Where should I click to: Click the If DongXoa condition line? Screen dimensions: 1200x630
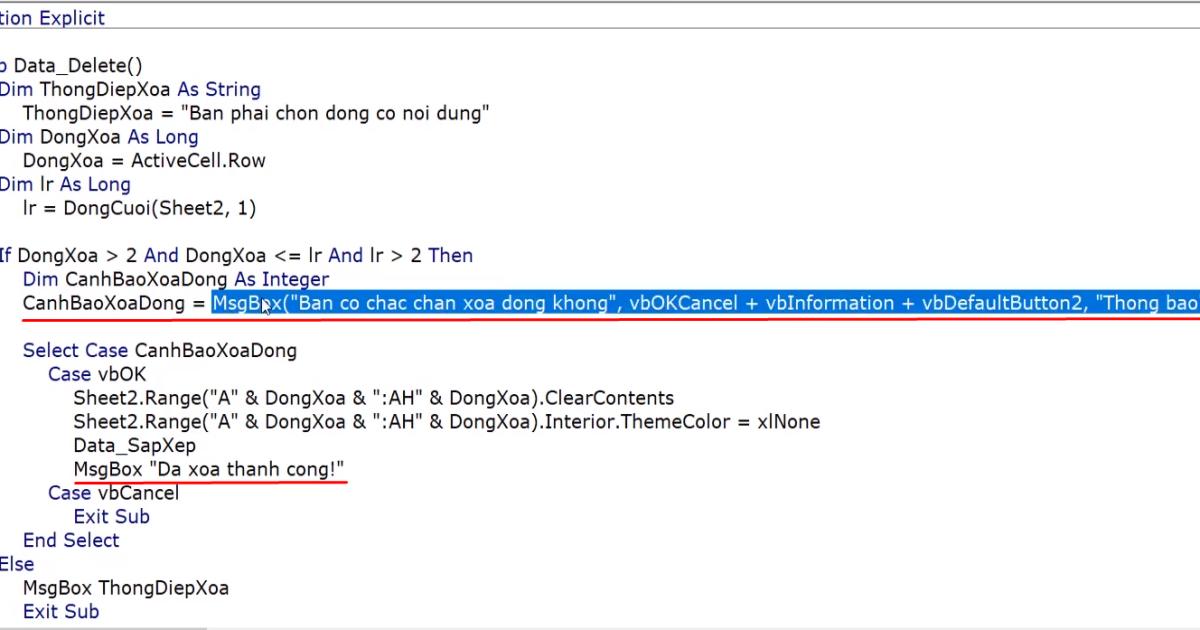point(235,255)
